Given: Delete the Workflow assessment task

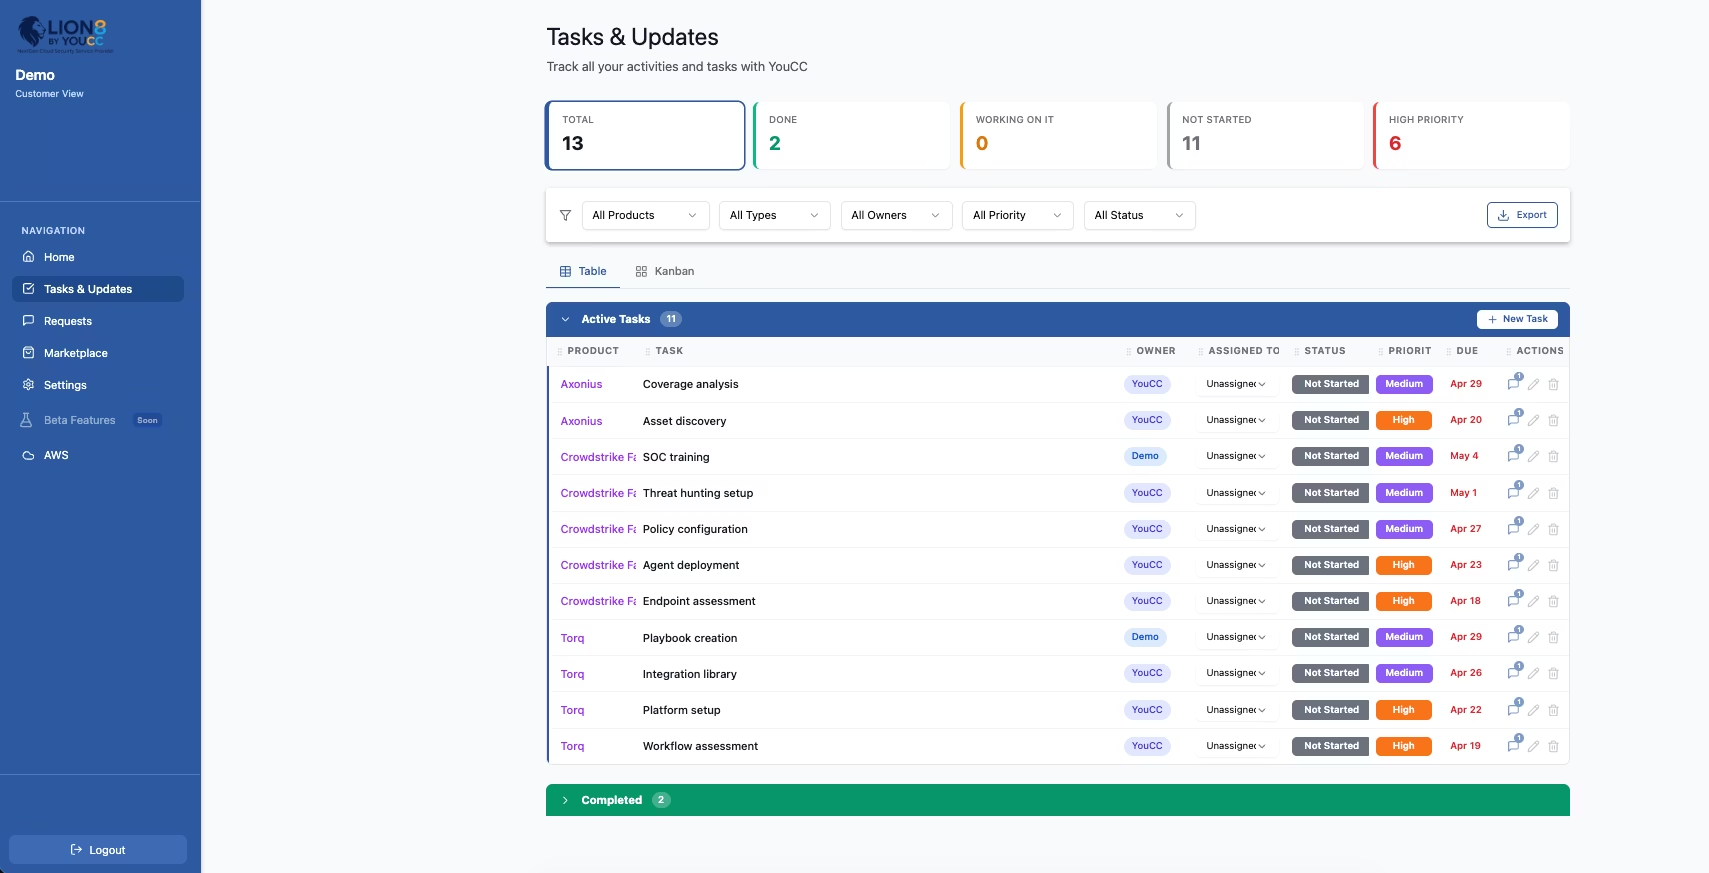Looking at the screenshot, I should tap(1553, 746).
